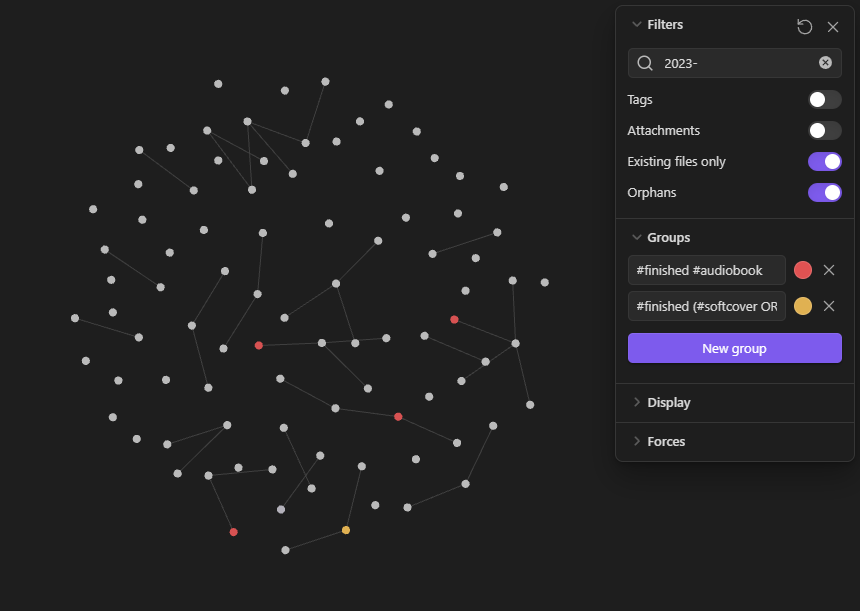Viewport: 860px width, 611px height.
Task: Turn on the Attachments toggle
Action: [824, 131]
